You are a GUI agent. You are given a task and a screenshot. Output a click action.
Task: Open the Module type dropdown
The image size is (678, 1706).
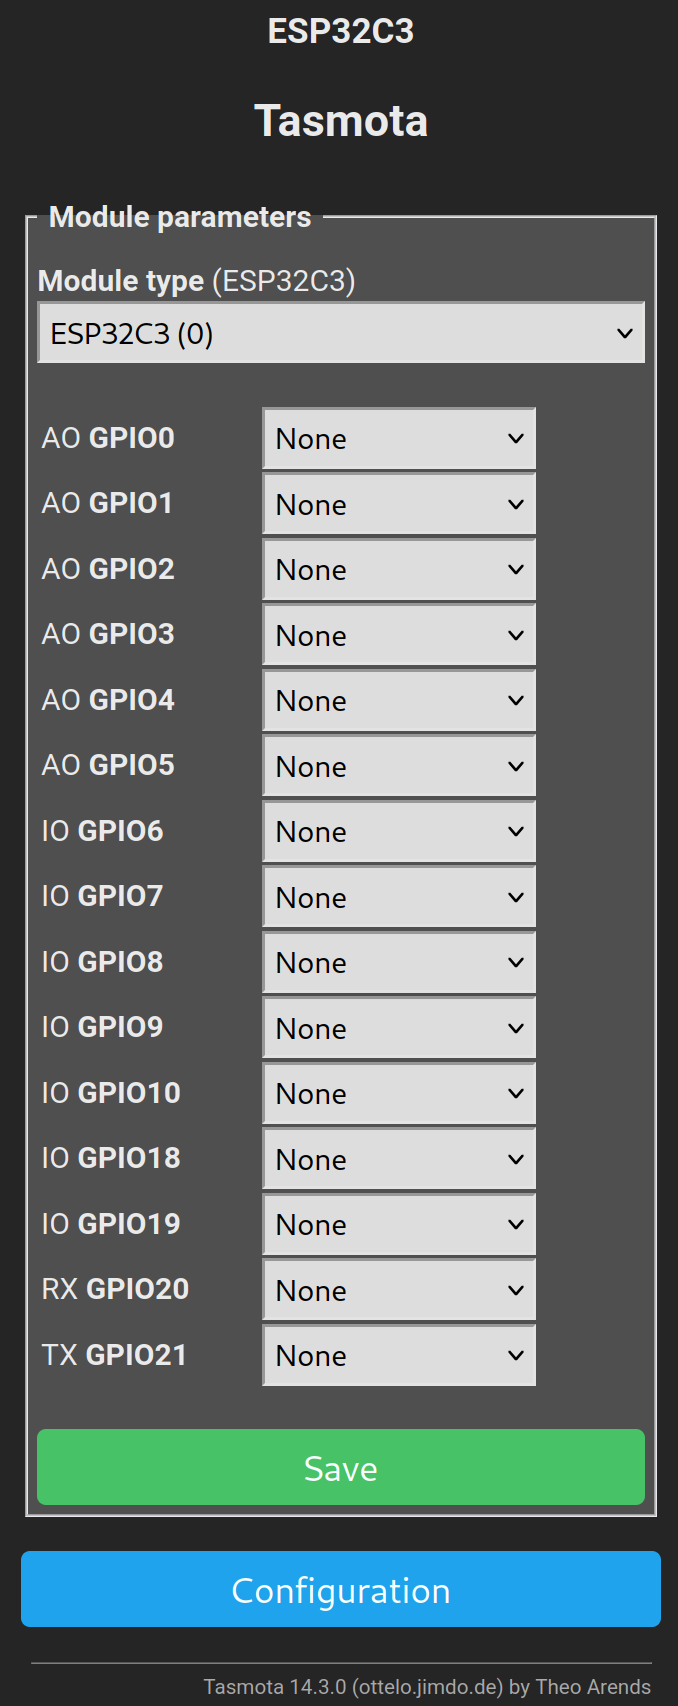click(341, 333)
